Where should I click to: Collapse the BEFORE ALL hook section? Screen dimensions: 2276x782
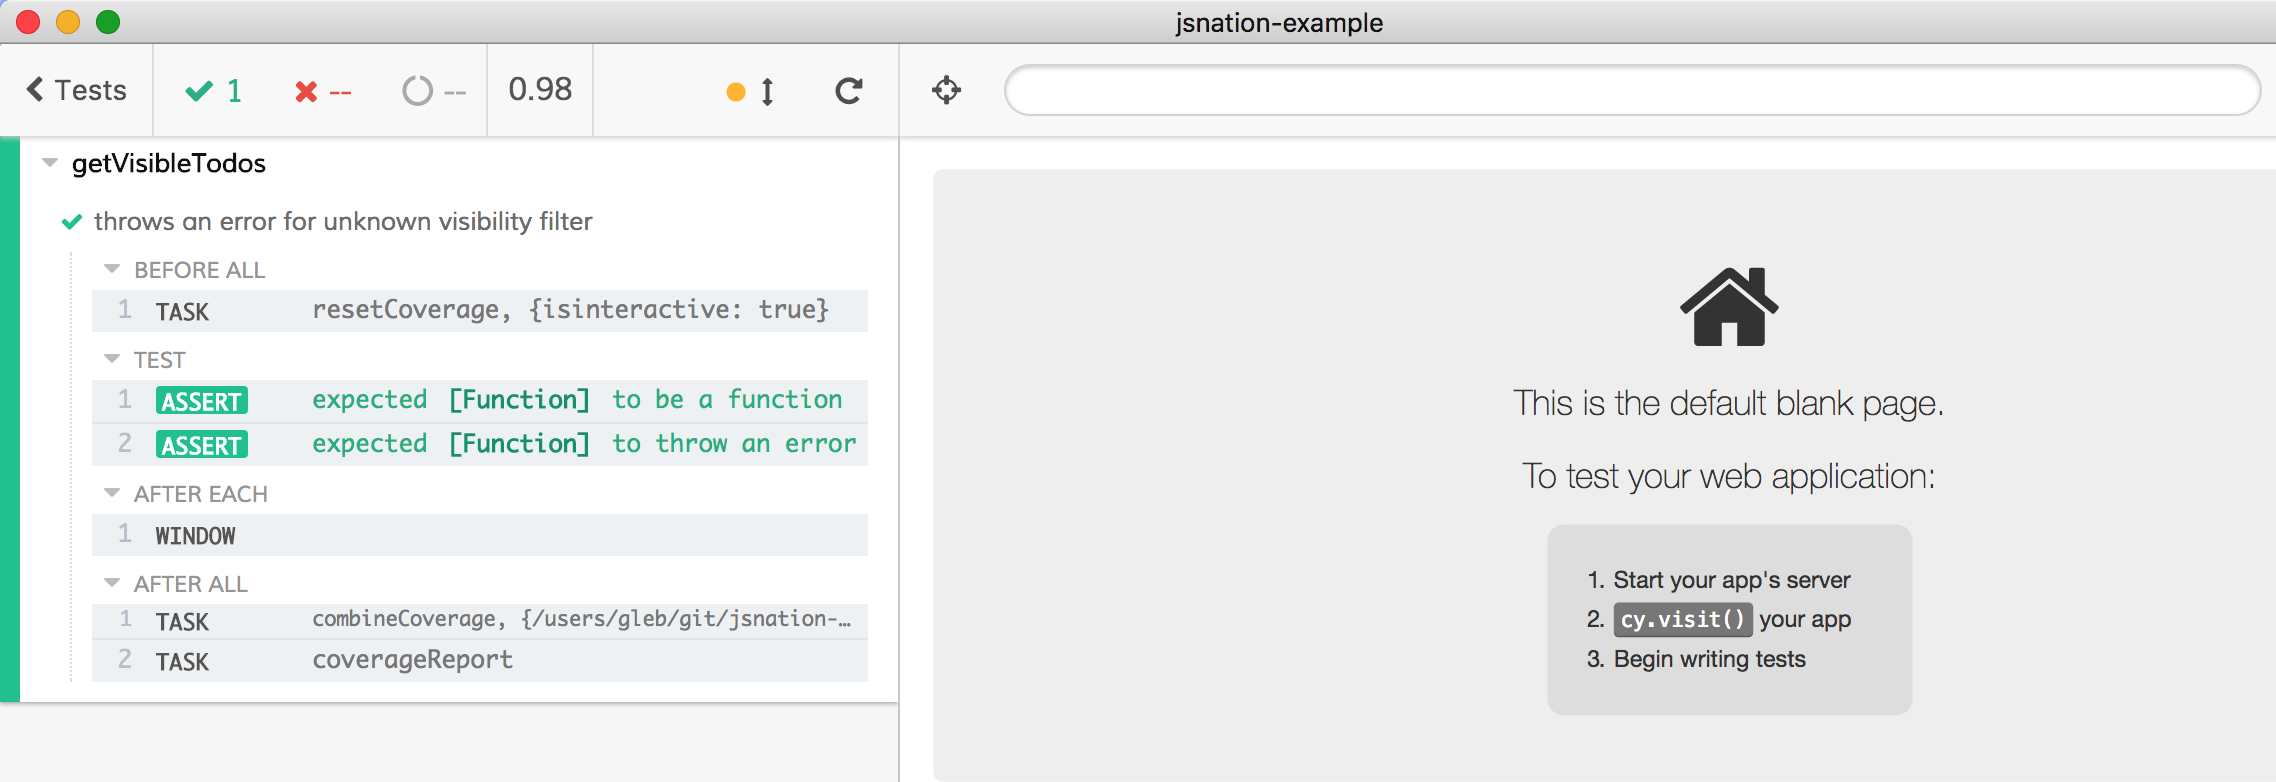coord(112,269)
